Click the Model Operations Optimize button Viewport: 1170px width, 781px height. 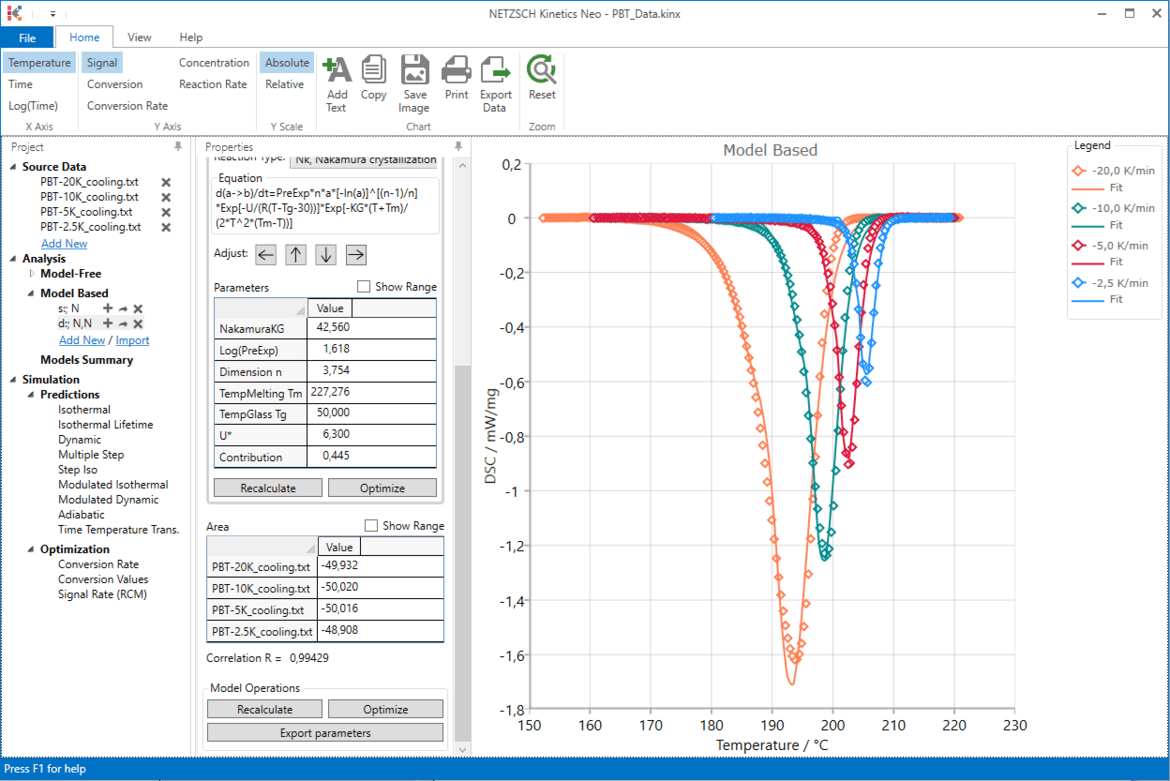[x=385, y=709]
